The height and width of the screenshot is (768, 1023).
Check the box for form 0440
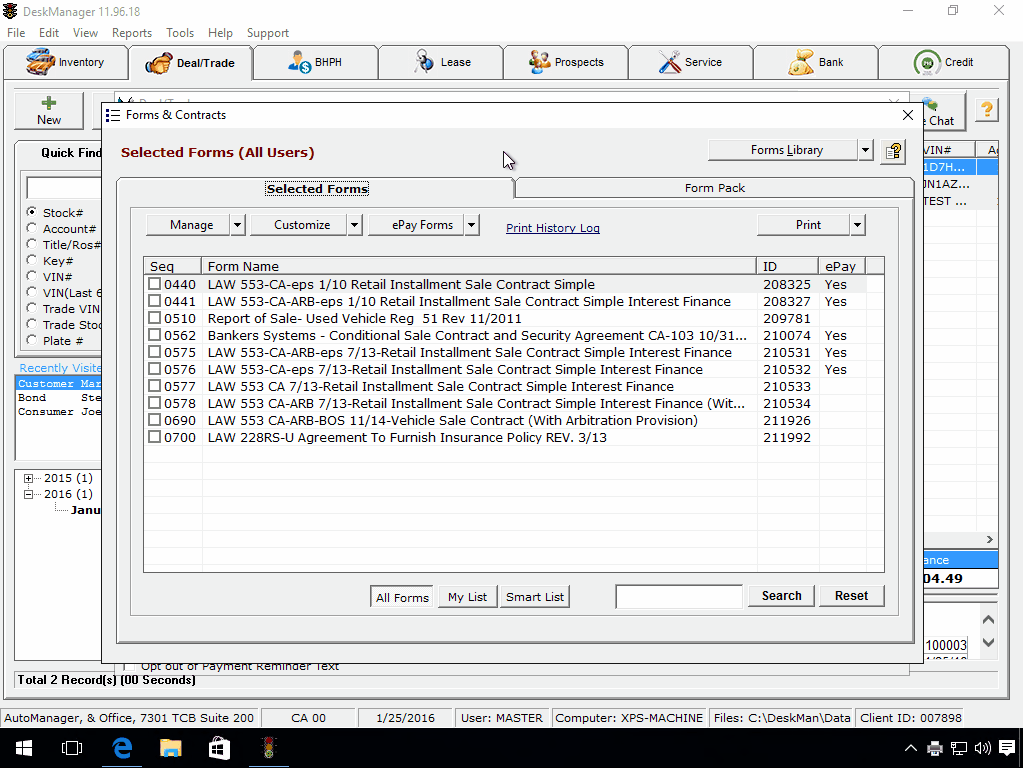coord(153,284)
